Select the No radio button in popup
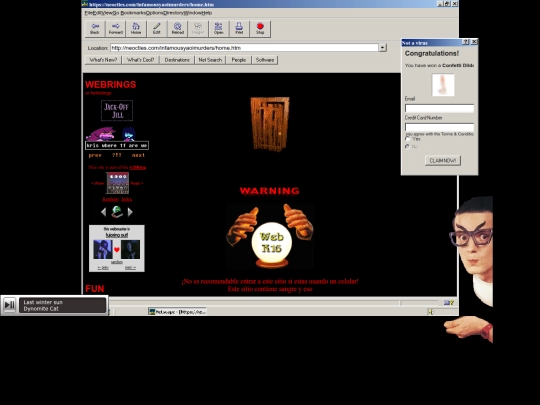540x405 pixels. point(408,146)
